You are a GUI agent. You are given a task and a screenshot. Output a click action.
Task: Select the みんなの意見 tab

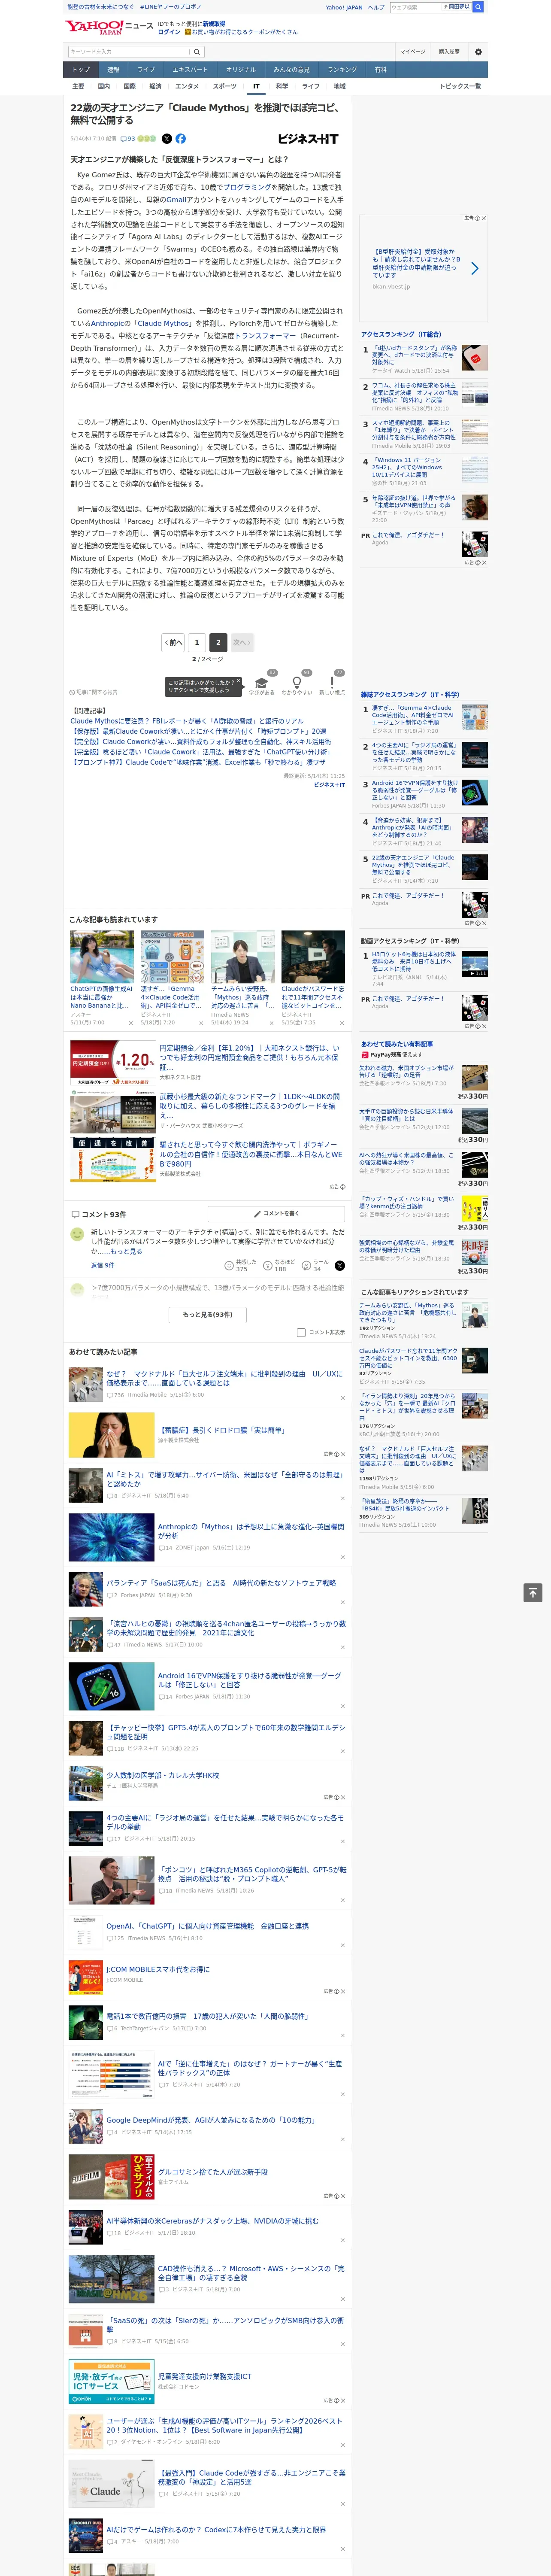coord(291,70)
